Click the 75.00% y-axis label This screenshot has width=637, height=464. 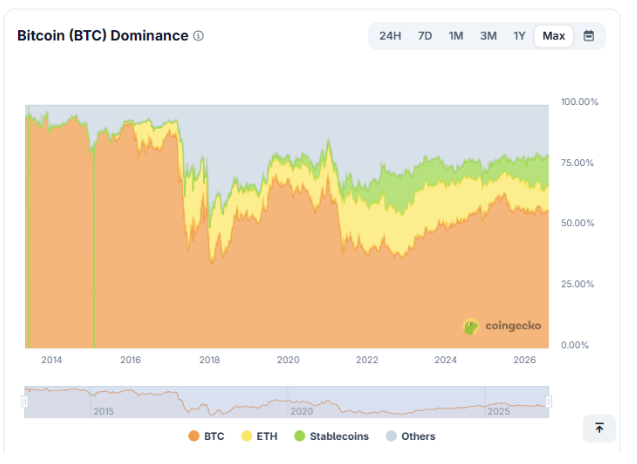[577, 163]
